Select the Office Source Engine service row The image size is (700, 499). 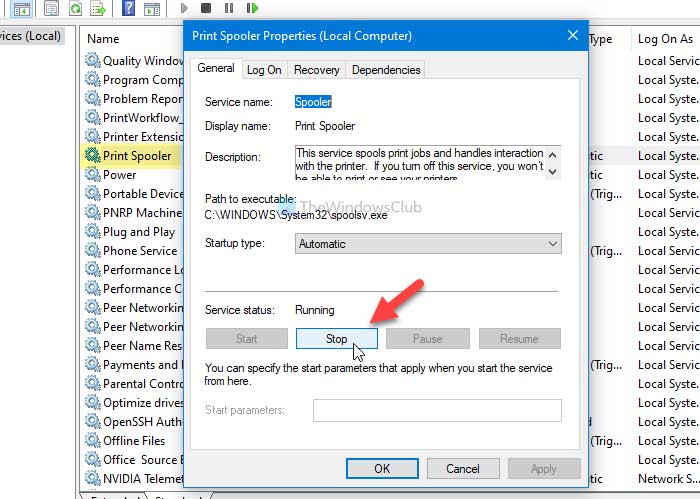(133, 460)
